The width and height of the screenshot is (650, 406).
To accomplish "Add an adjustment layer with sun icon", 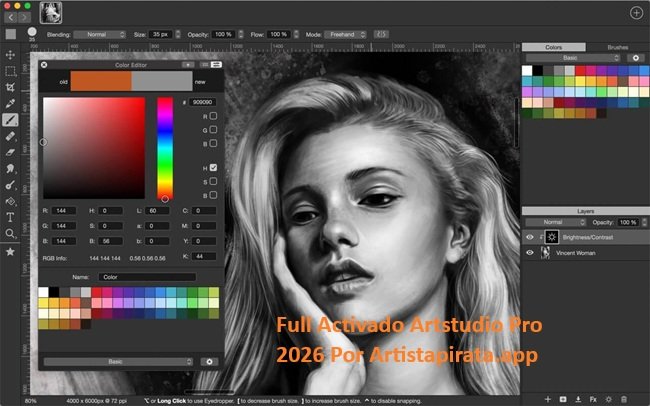I will coord(608,399).
